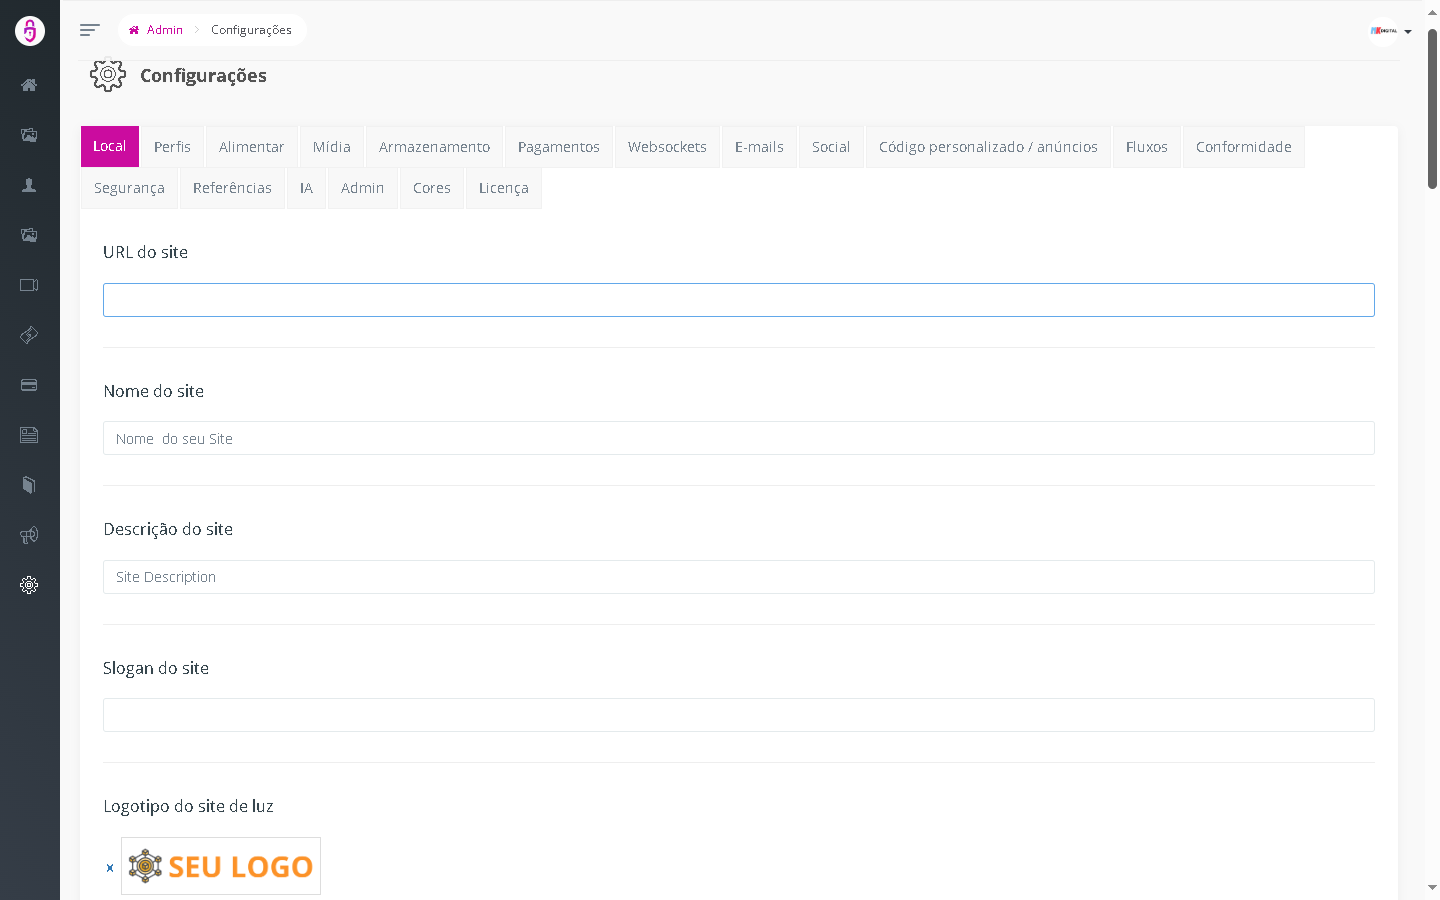Open the newspaper icon in the sidebar
The width and height of the screenshot is (1440, 900).
point(29,435)
